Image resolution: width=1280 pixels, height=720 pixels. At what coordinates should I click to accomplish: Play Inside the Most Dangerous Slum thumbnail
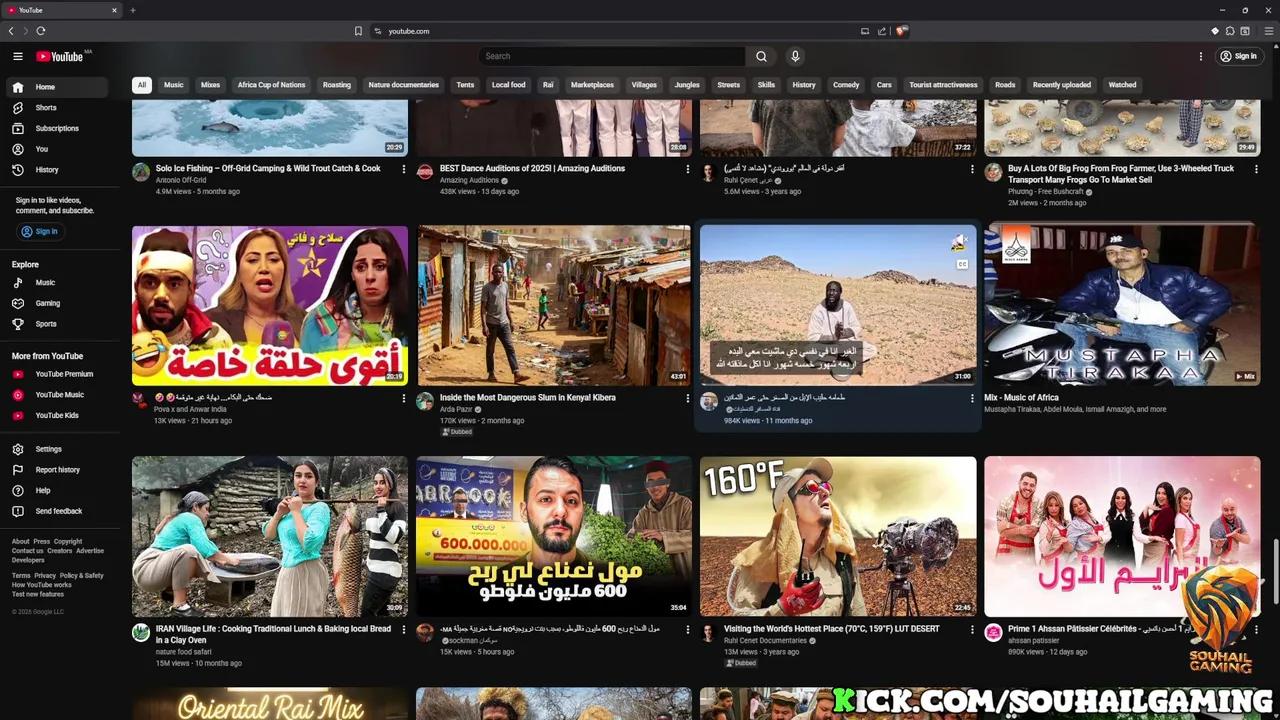(554, 305)
